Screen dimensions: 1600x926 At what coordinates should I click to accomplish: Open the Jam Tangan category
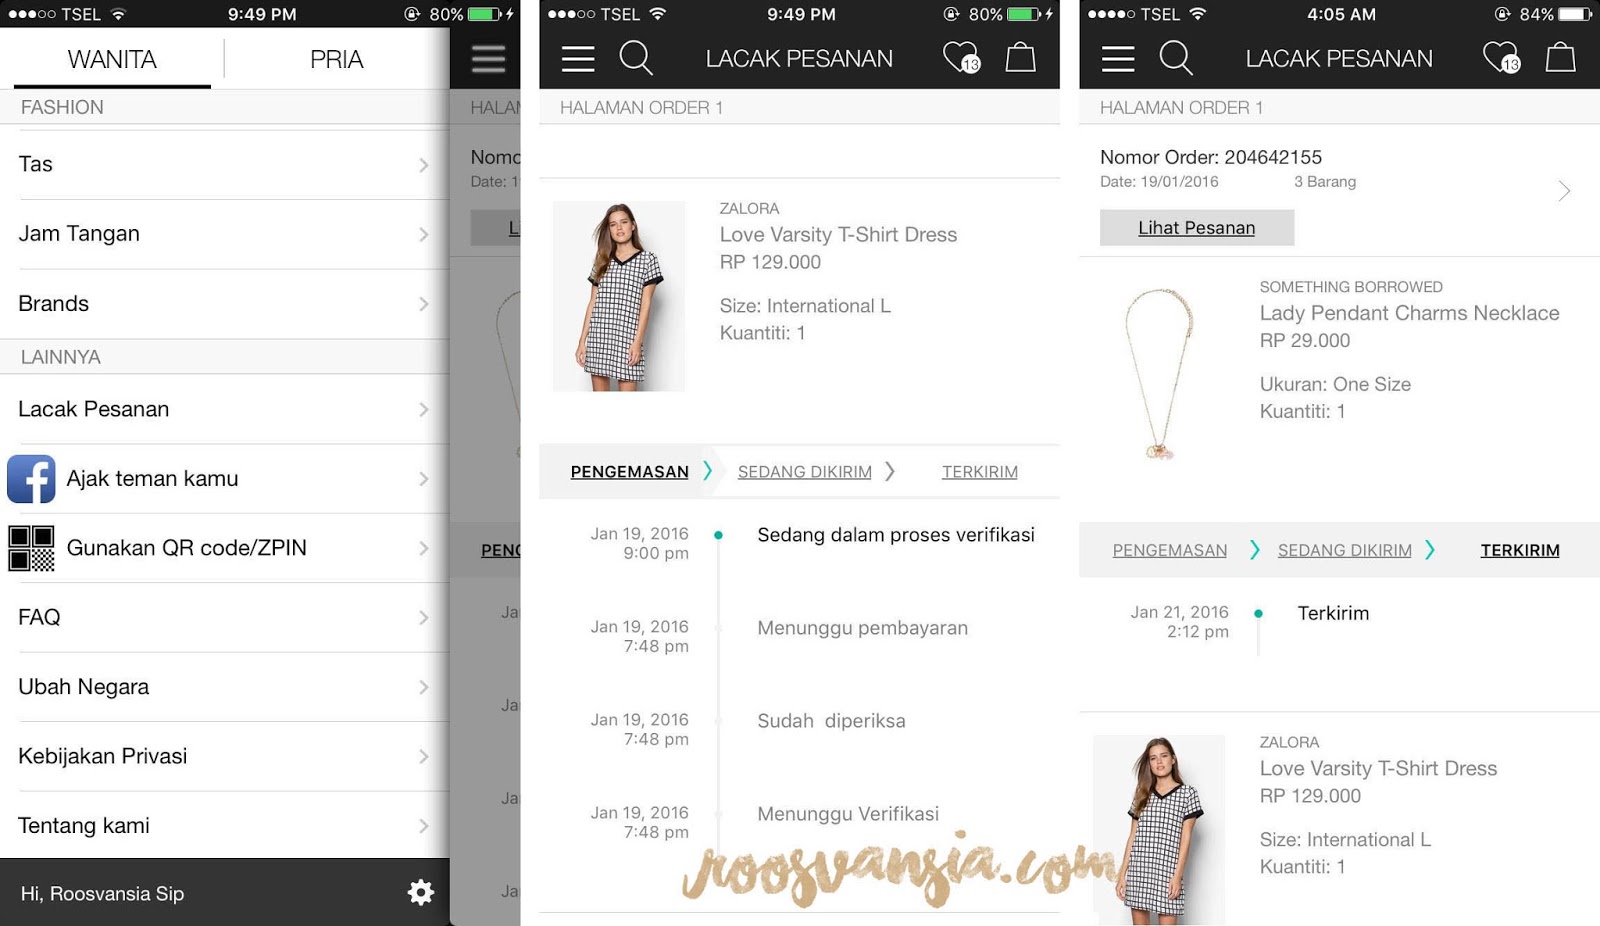[x=224, y=234]
